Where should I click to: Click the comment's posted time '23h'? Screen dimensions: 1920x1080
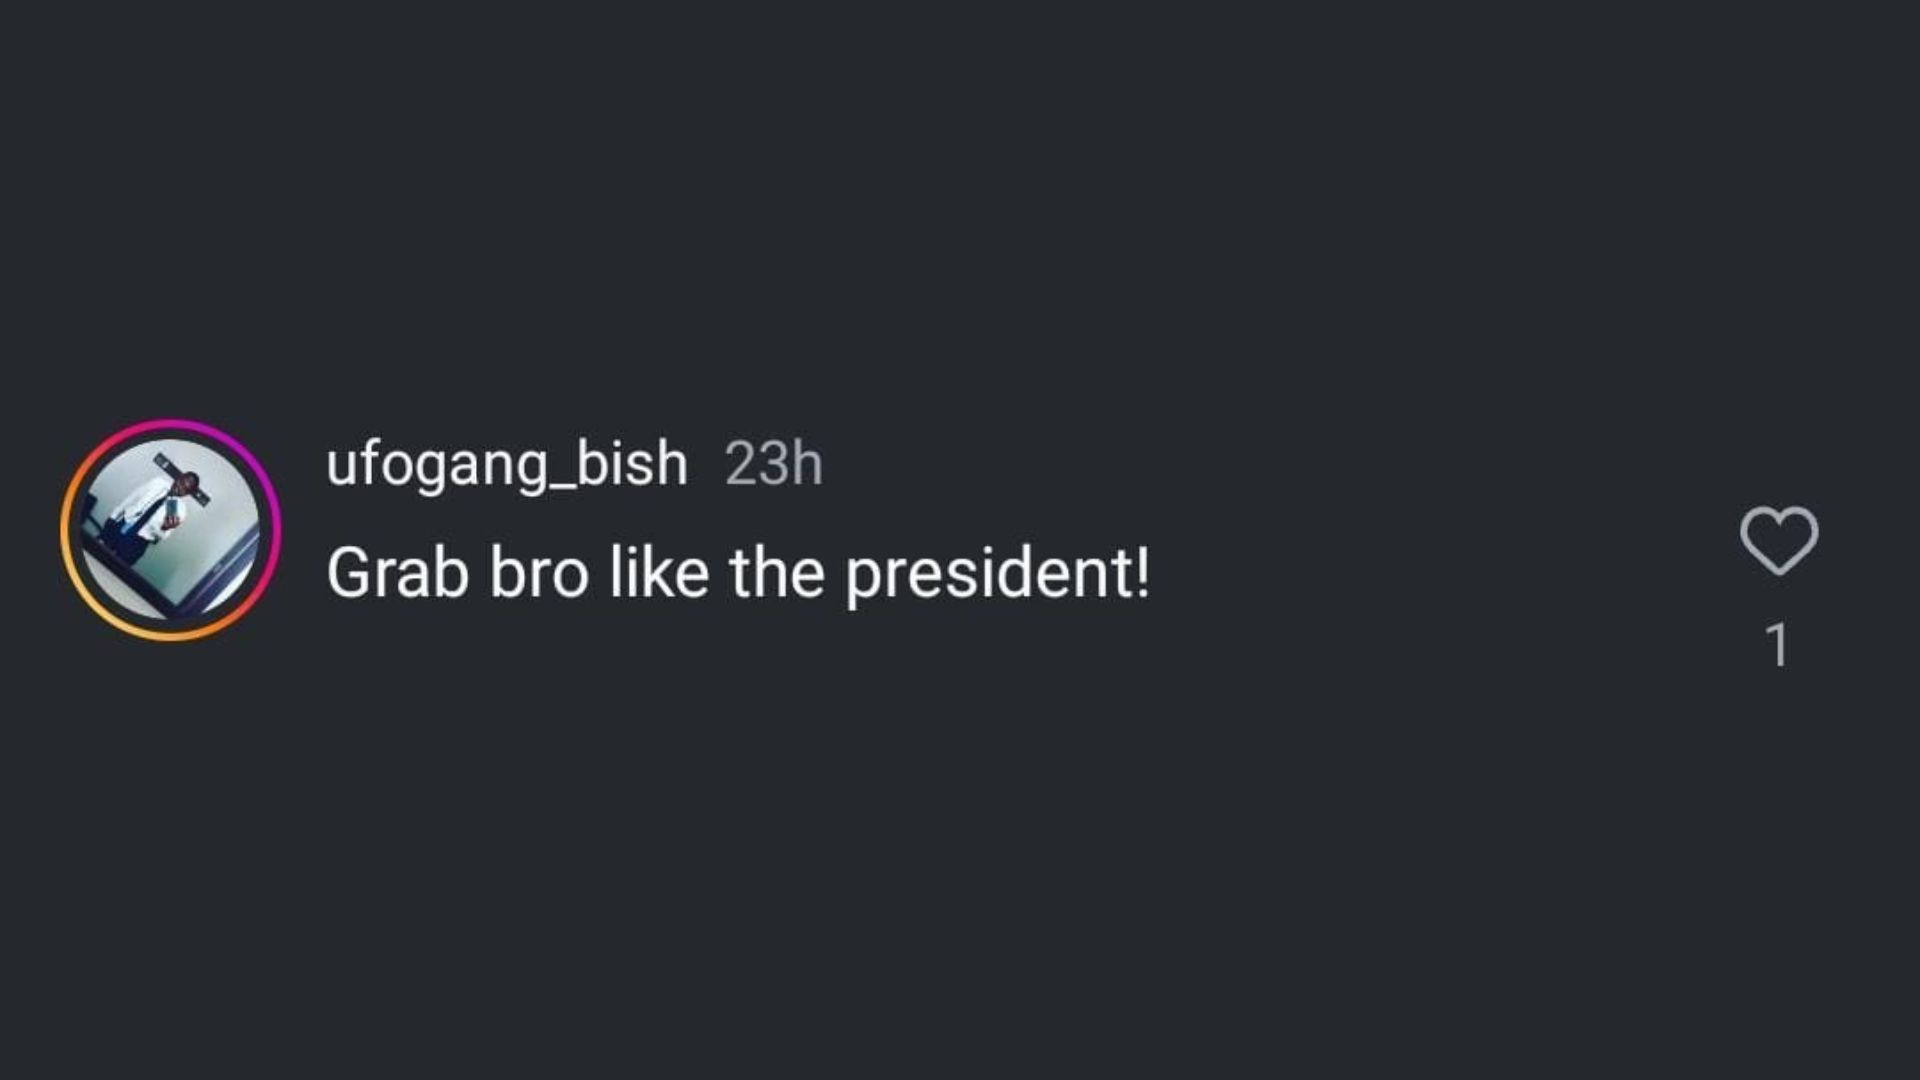click(x=773, y=464)
